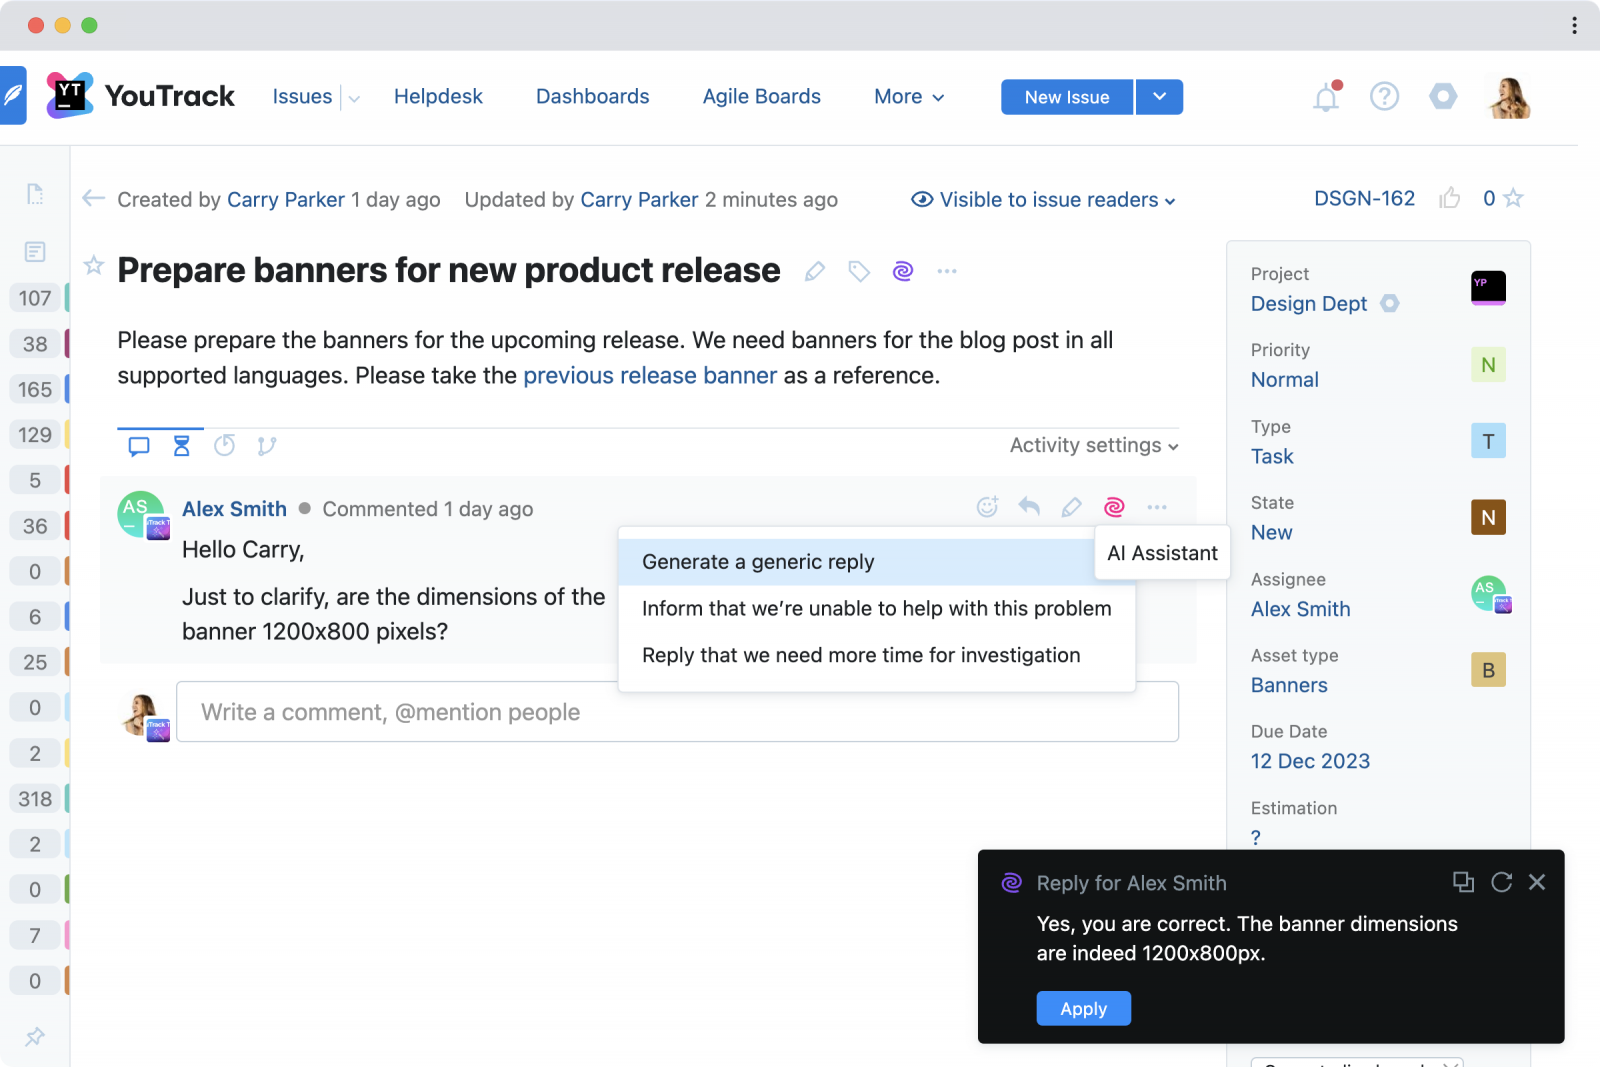1600x1067 pixels.
Task: Open the Activity settings dropdown
Action: [x=1094, y=445]
